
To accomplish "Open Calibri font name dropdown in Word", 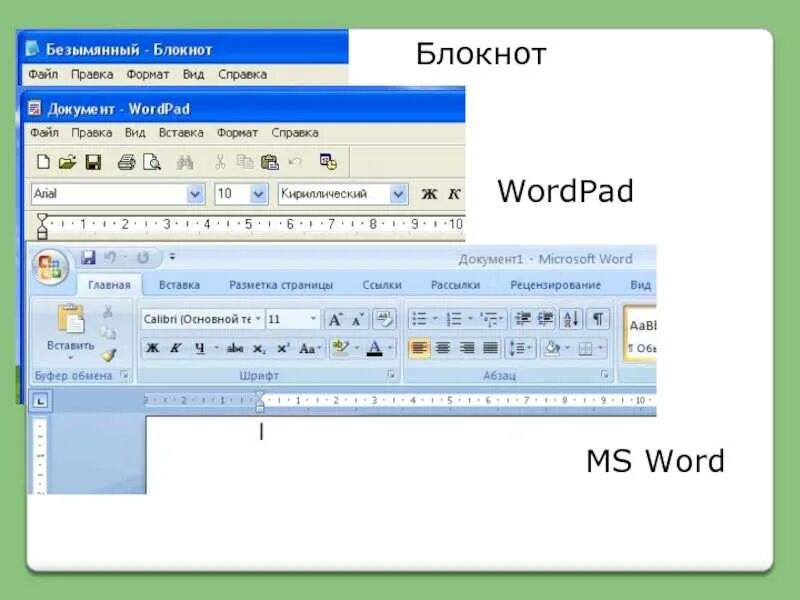I will [258, 319].
